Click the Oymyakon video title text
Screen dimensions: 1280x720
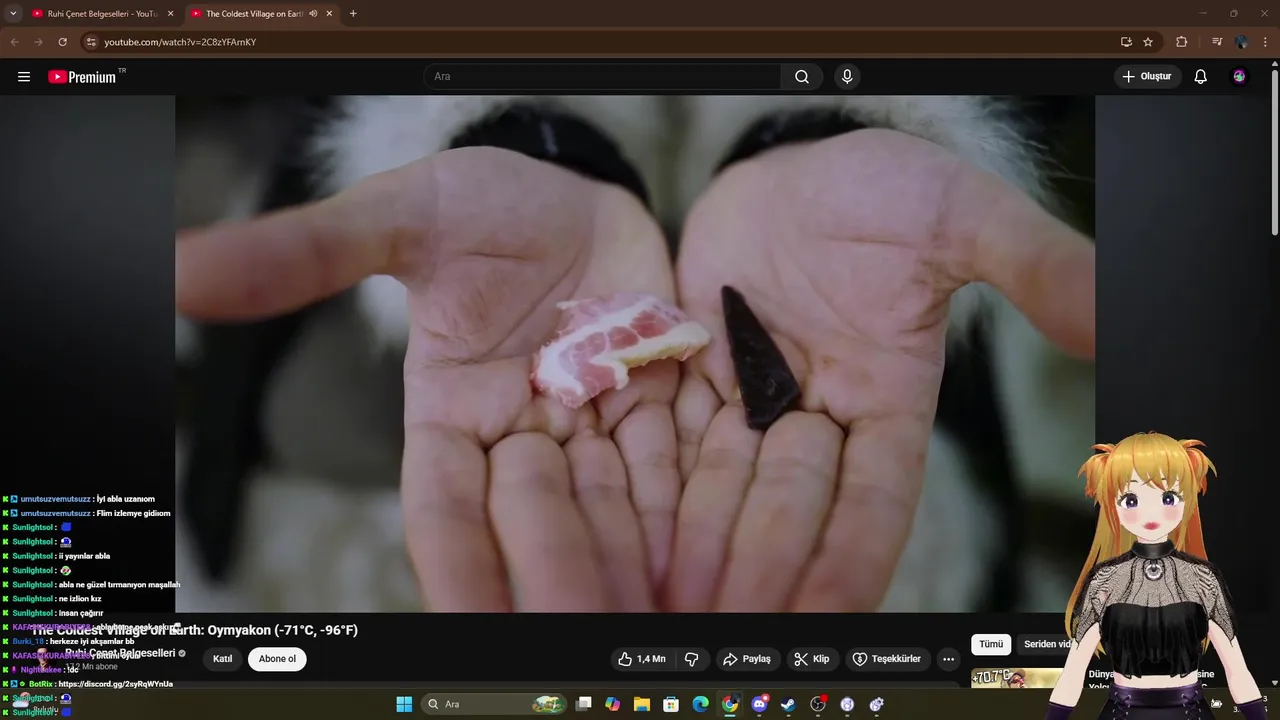click(x=194, y=630)
